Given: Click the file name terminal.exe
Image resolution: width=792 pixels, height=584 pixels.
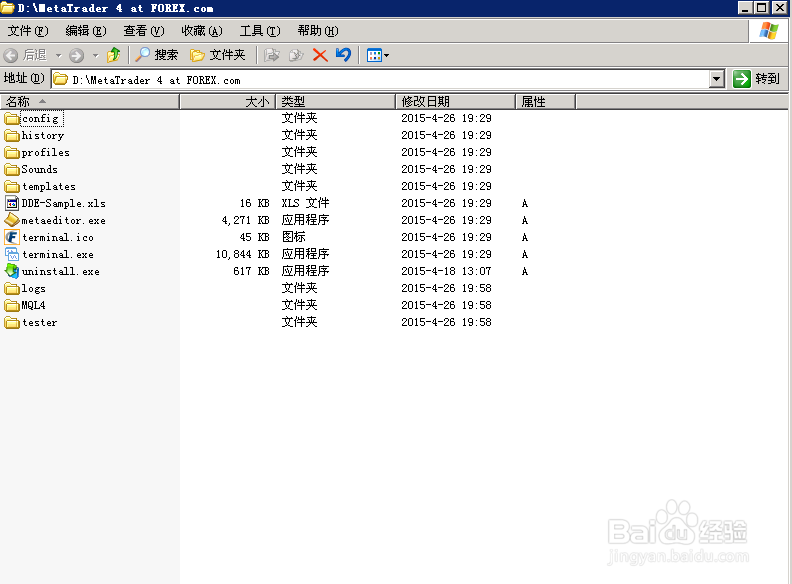Looking at the screenshot, I should [58, 255].
